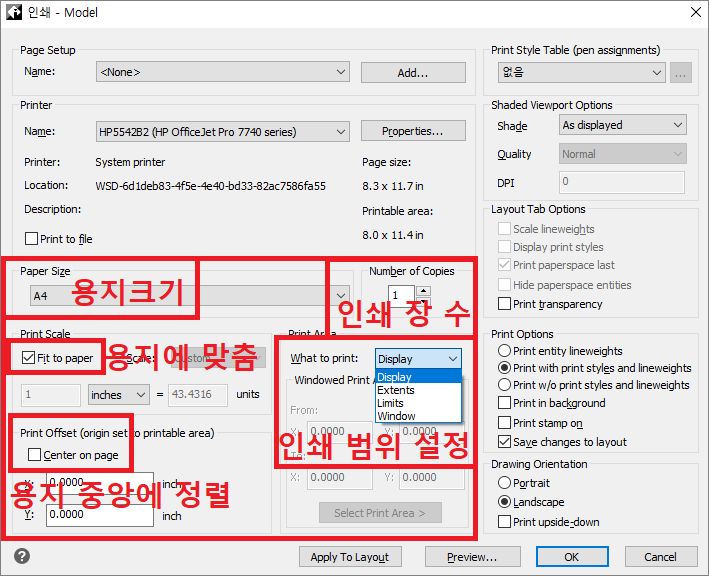Screen dimensions: 709x576
Task: Click the Y print offset field
Action: [x=99, y=515]
